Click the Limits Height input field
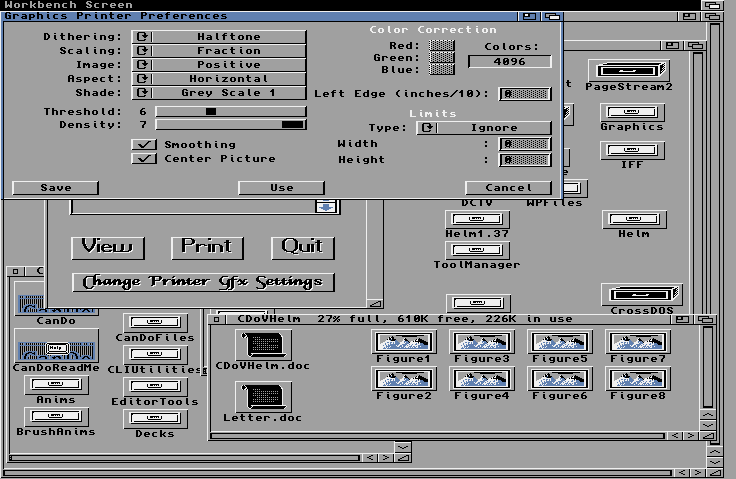Image resolution: width=736 pixels, height=479 pixels. 525,160
